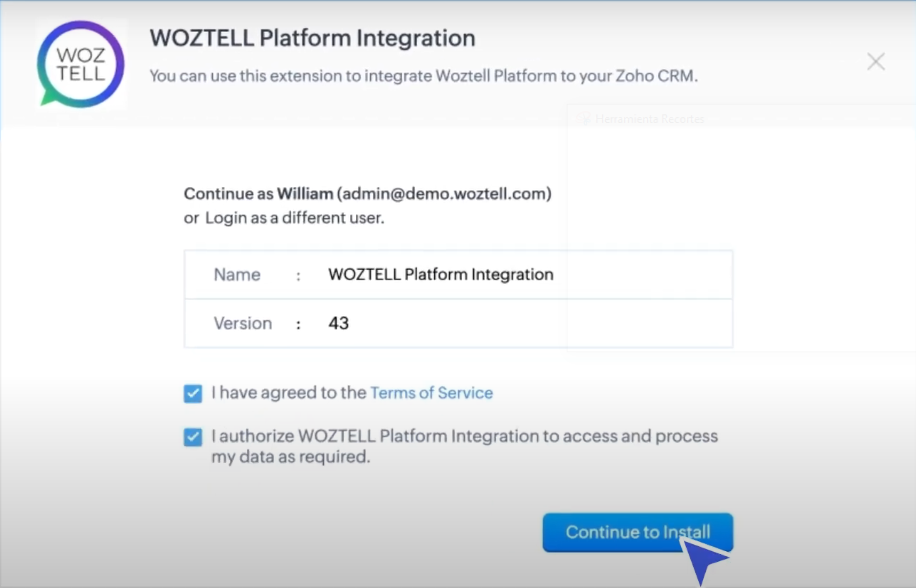Click the admin@demo.woztell.com email address
The width and height of the screenshot is (916, 588).
pyautogui.click(x=444, y=194)
